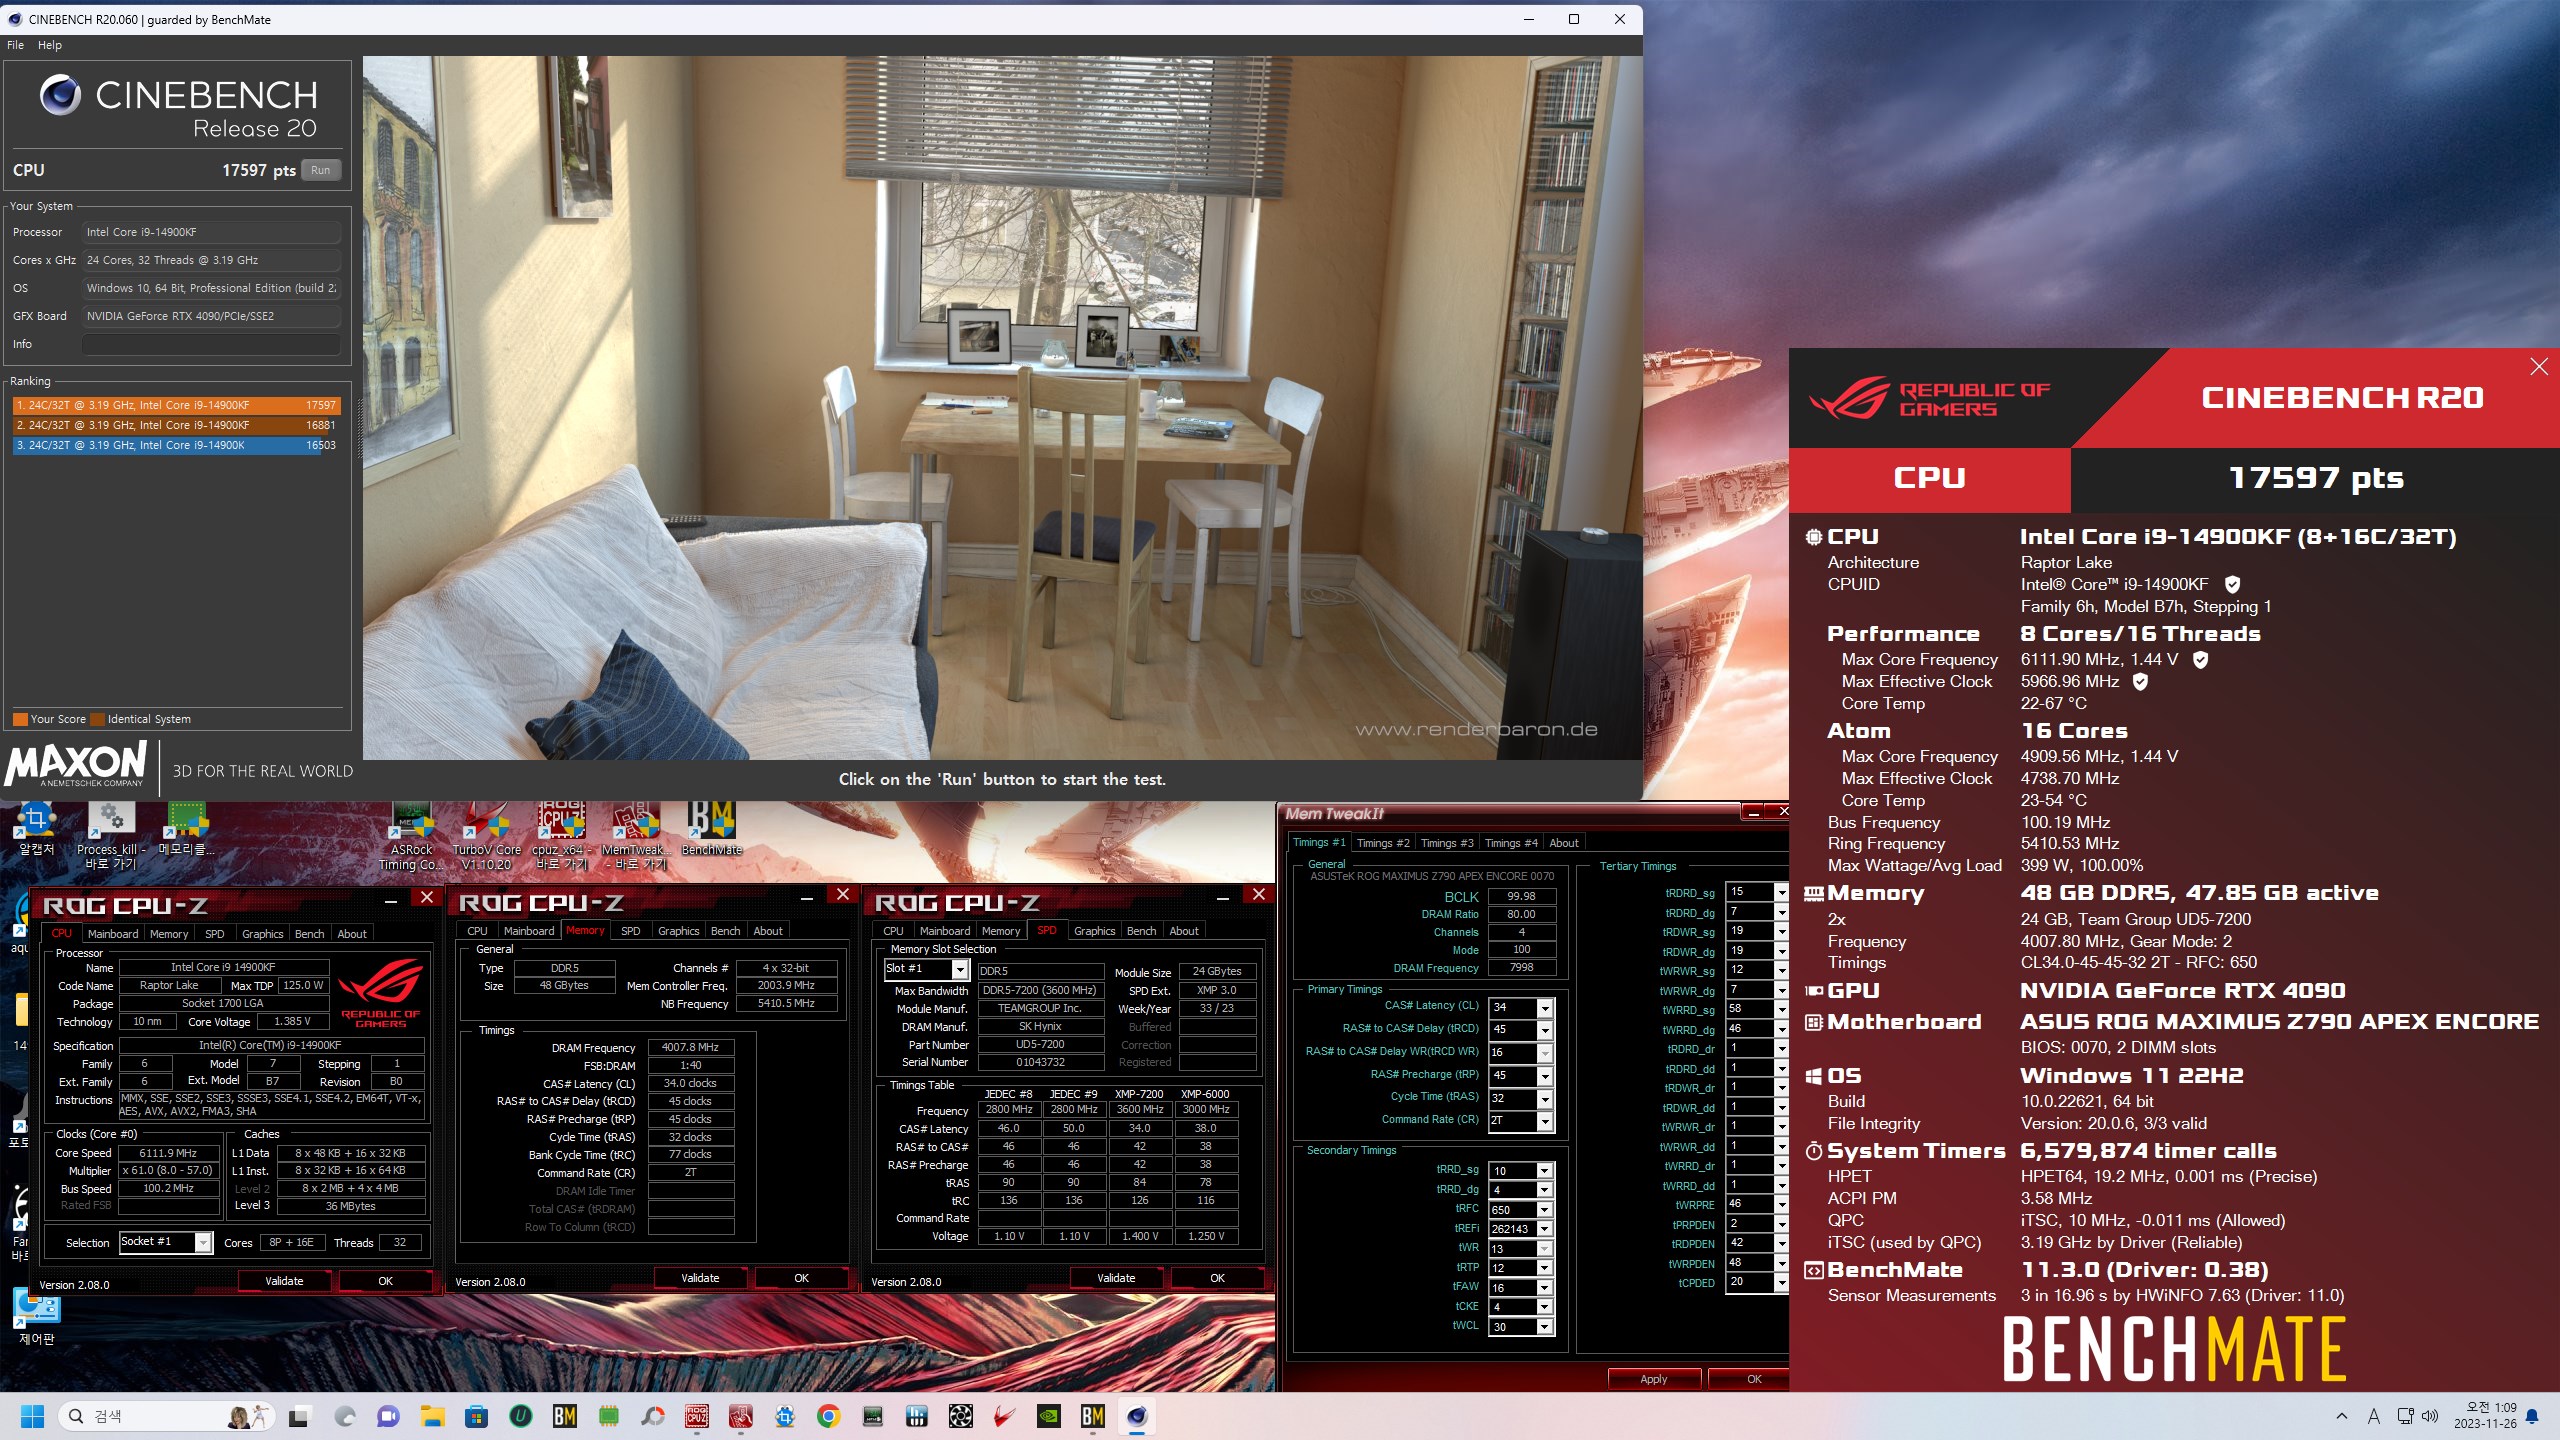Launch ASRock Timing Configurator desktop icon
2560x1440 pixels.
(411, 835)
